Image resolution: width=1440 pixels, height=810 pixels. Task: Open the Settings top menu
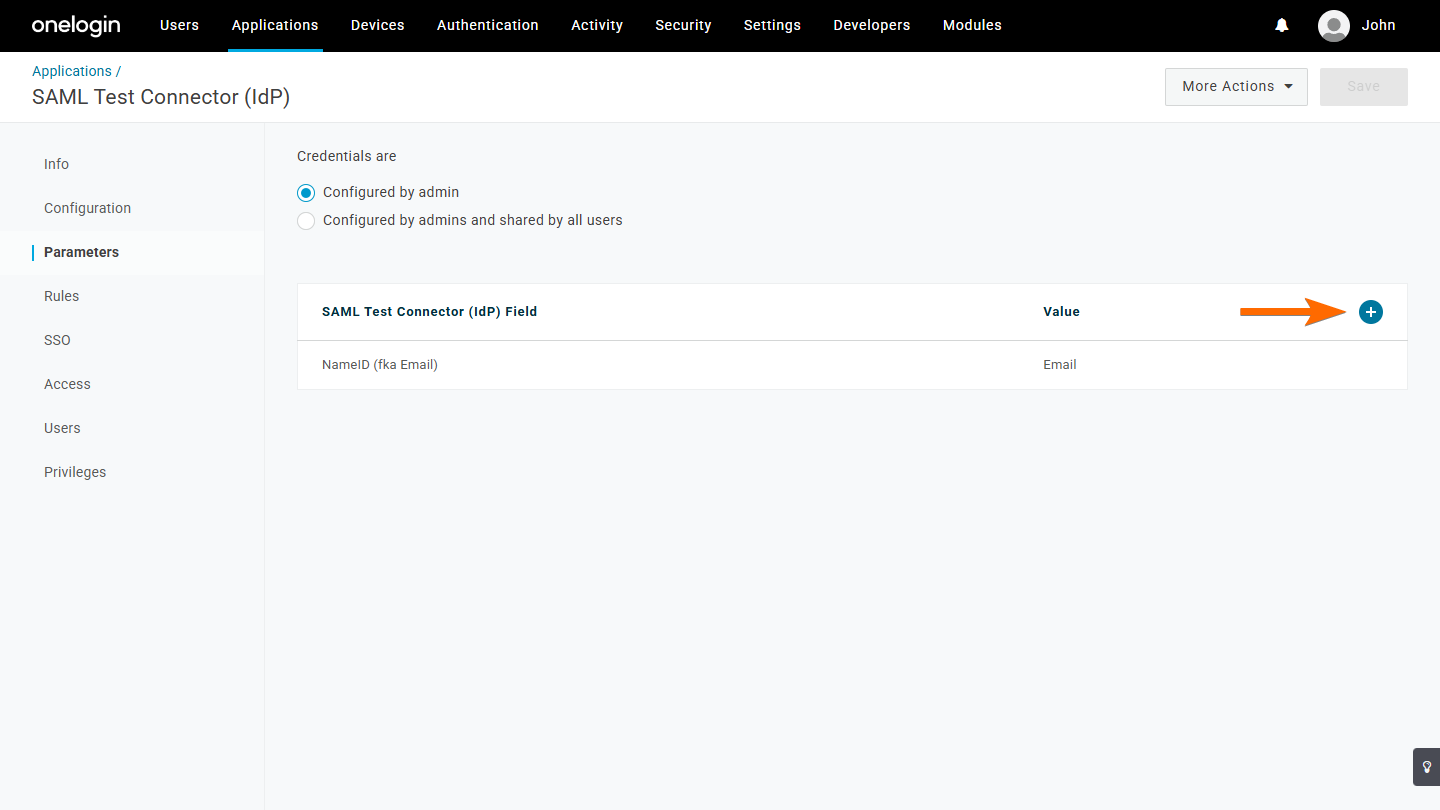[772, 26]
